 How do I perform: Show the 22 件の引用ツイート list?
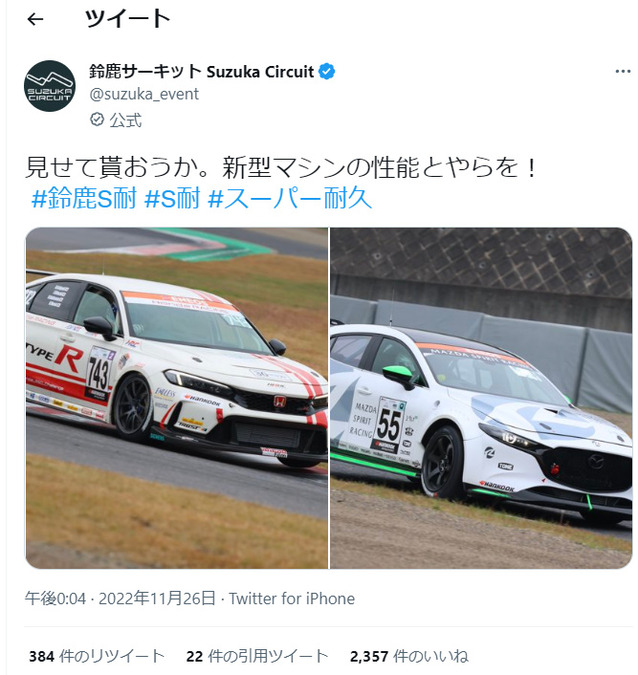click(257, 656)
